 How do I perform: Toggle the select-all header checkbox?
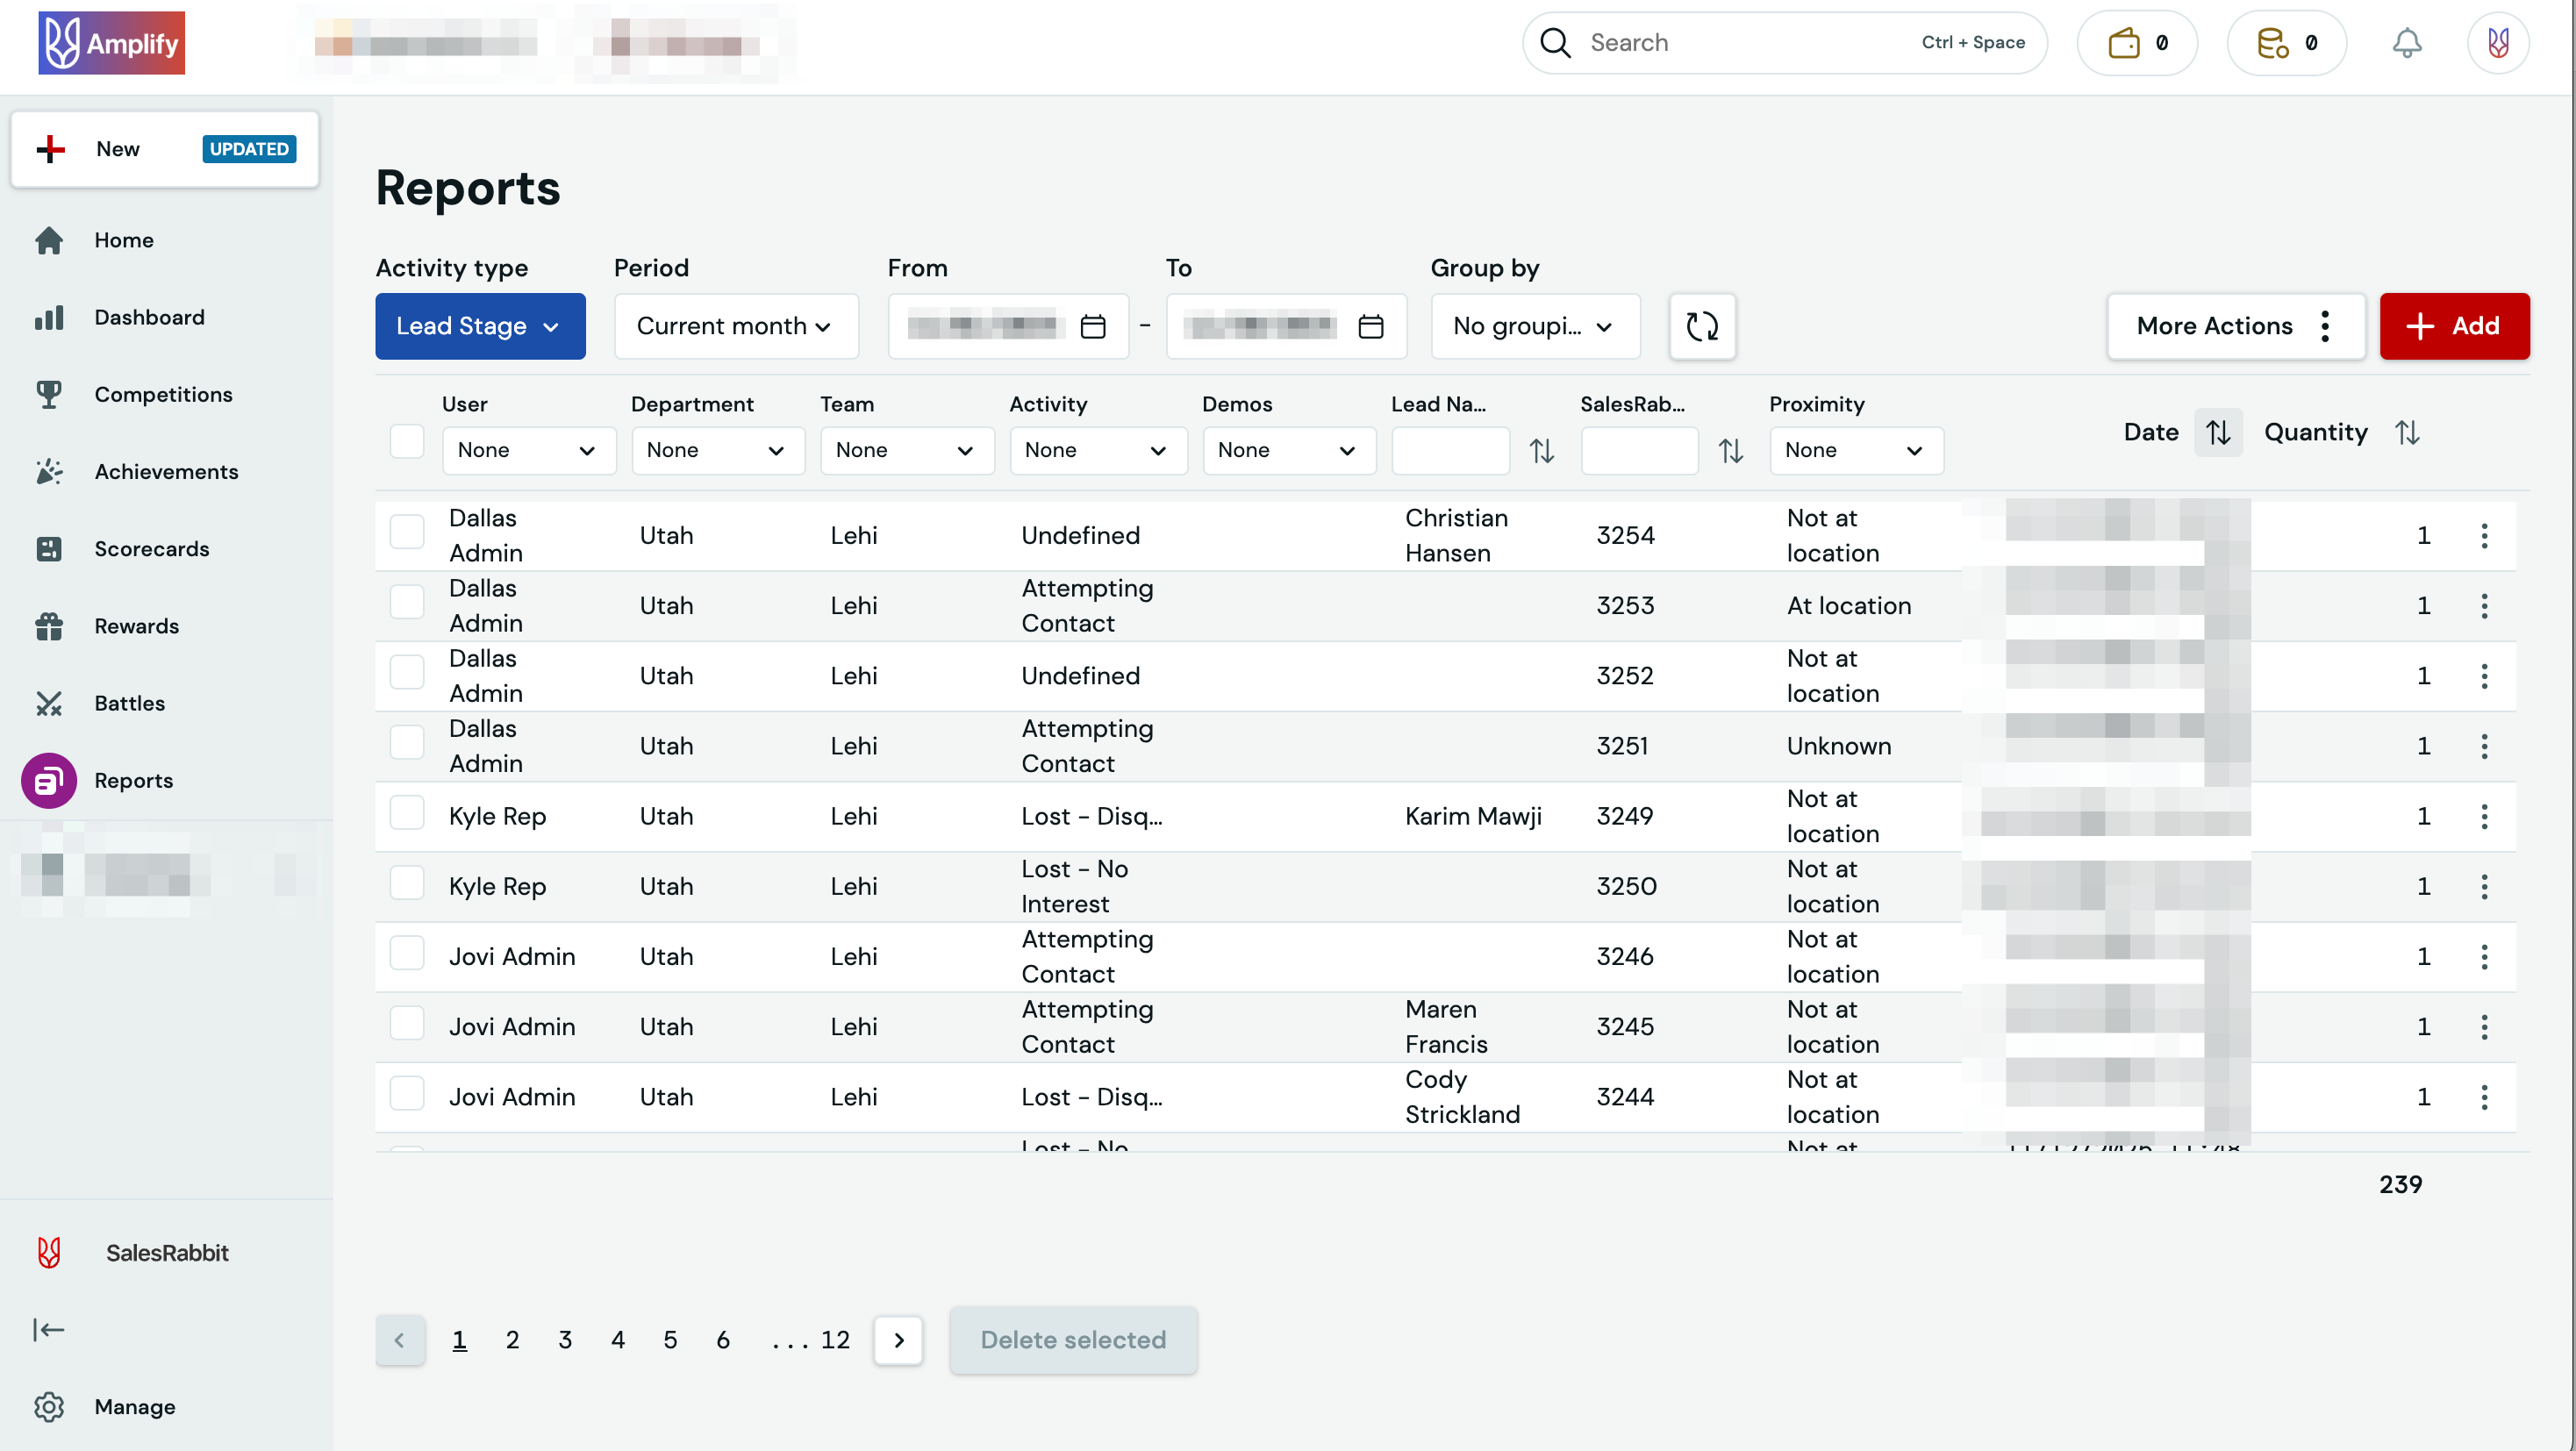click(407, 441)
